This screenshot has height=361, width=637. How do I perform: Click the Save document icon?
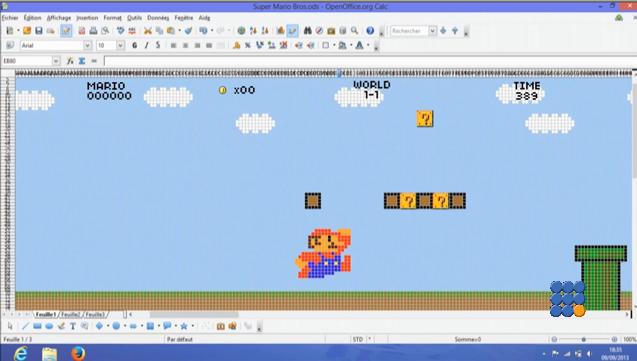(39, 31)
